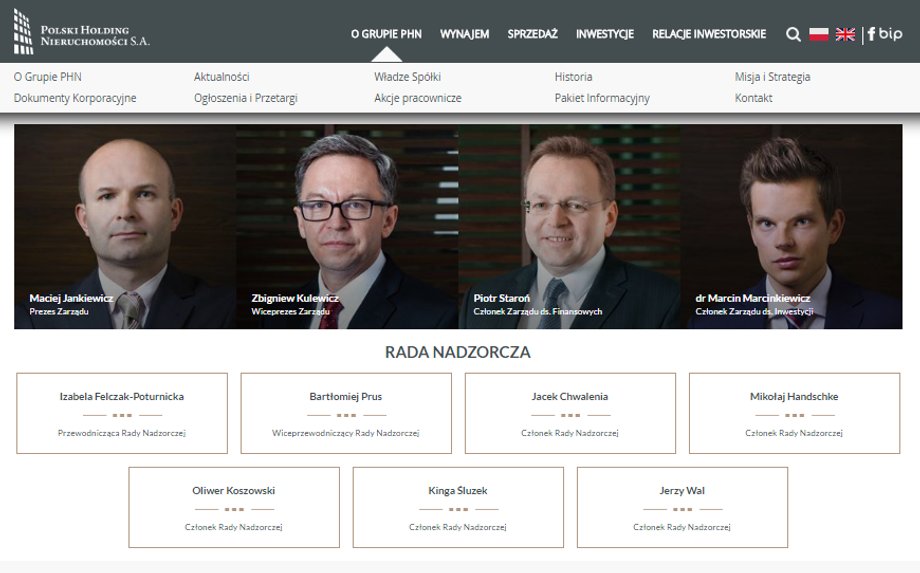The width and height of the screenshot is (920, 573).
Task: Open the O GRUPIE PHN menu
Action: pos(386,34)
